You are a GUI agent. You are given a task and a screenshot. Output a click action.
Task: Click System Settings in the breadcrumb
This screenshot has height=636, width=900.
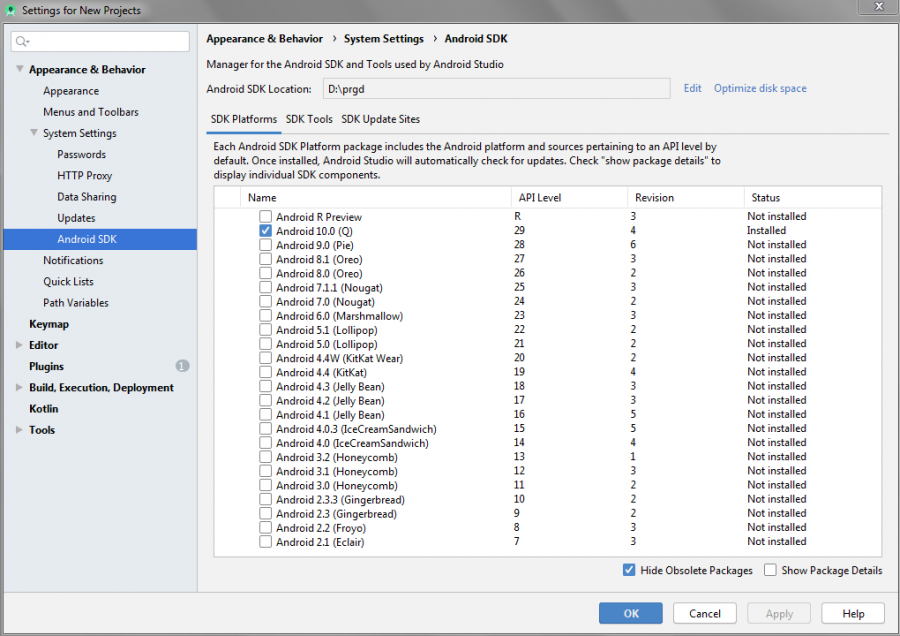pyautogui.click(x=383, y=38)
